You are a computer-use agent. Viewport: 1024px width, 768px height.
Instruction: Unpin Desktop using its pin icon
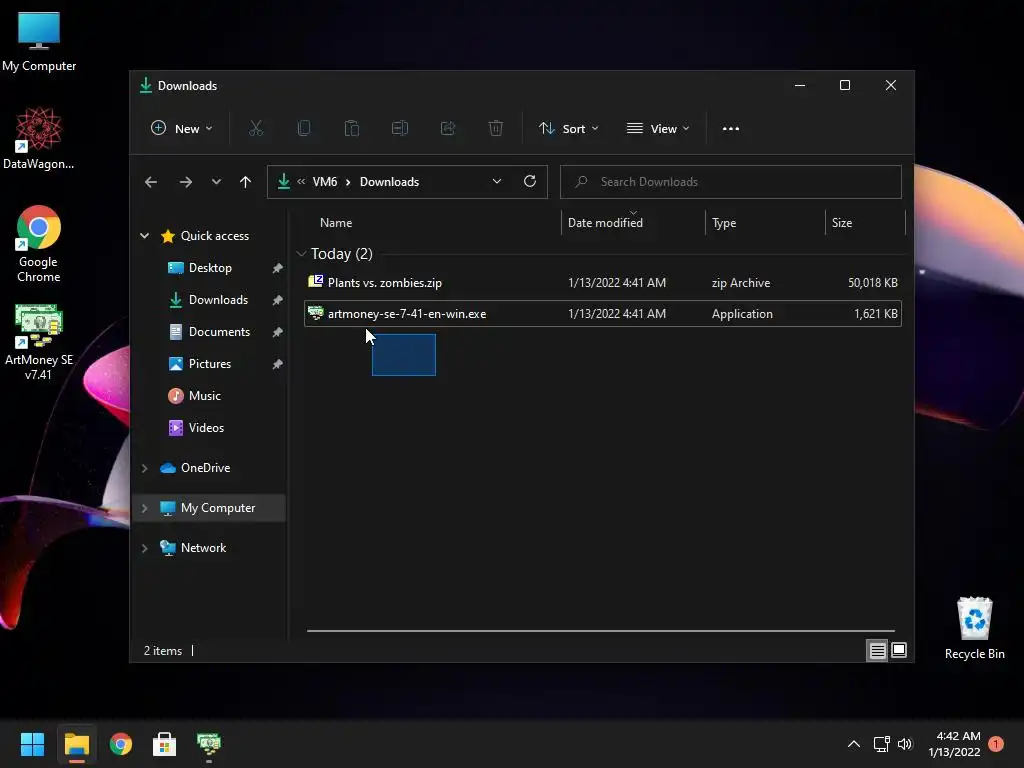[x=278, y=268]
